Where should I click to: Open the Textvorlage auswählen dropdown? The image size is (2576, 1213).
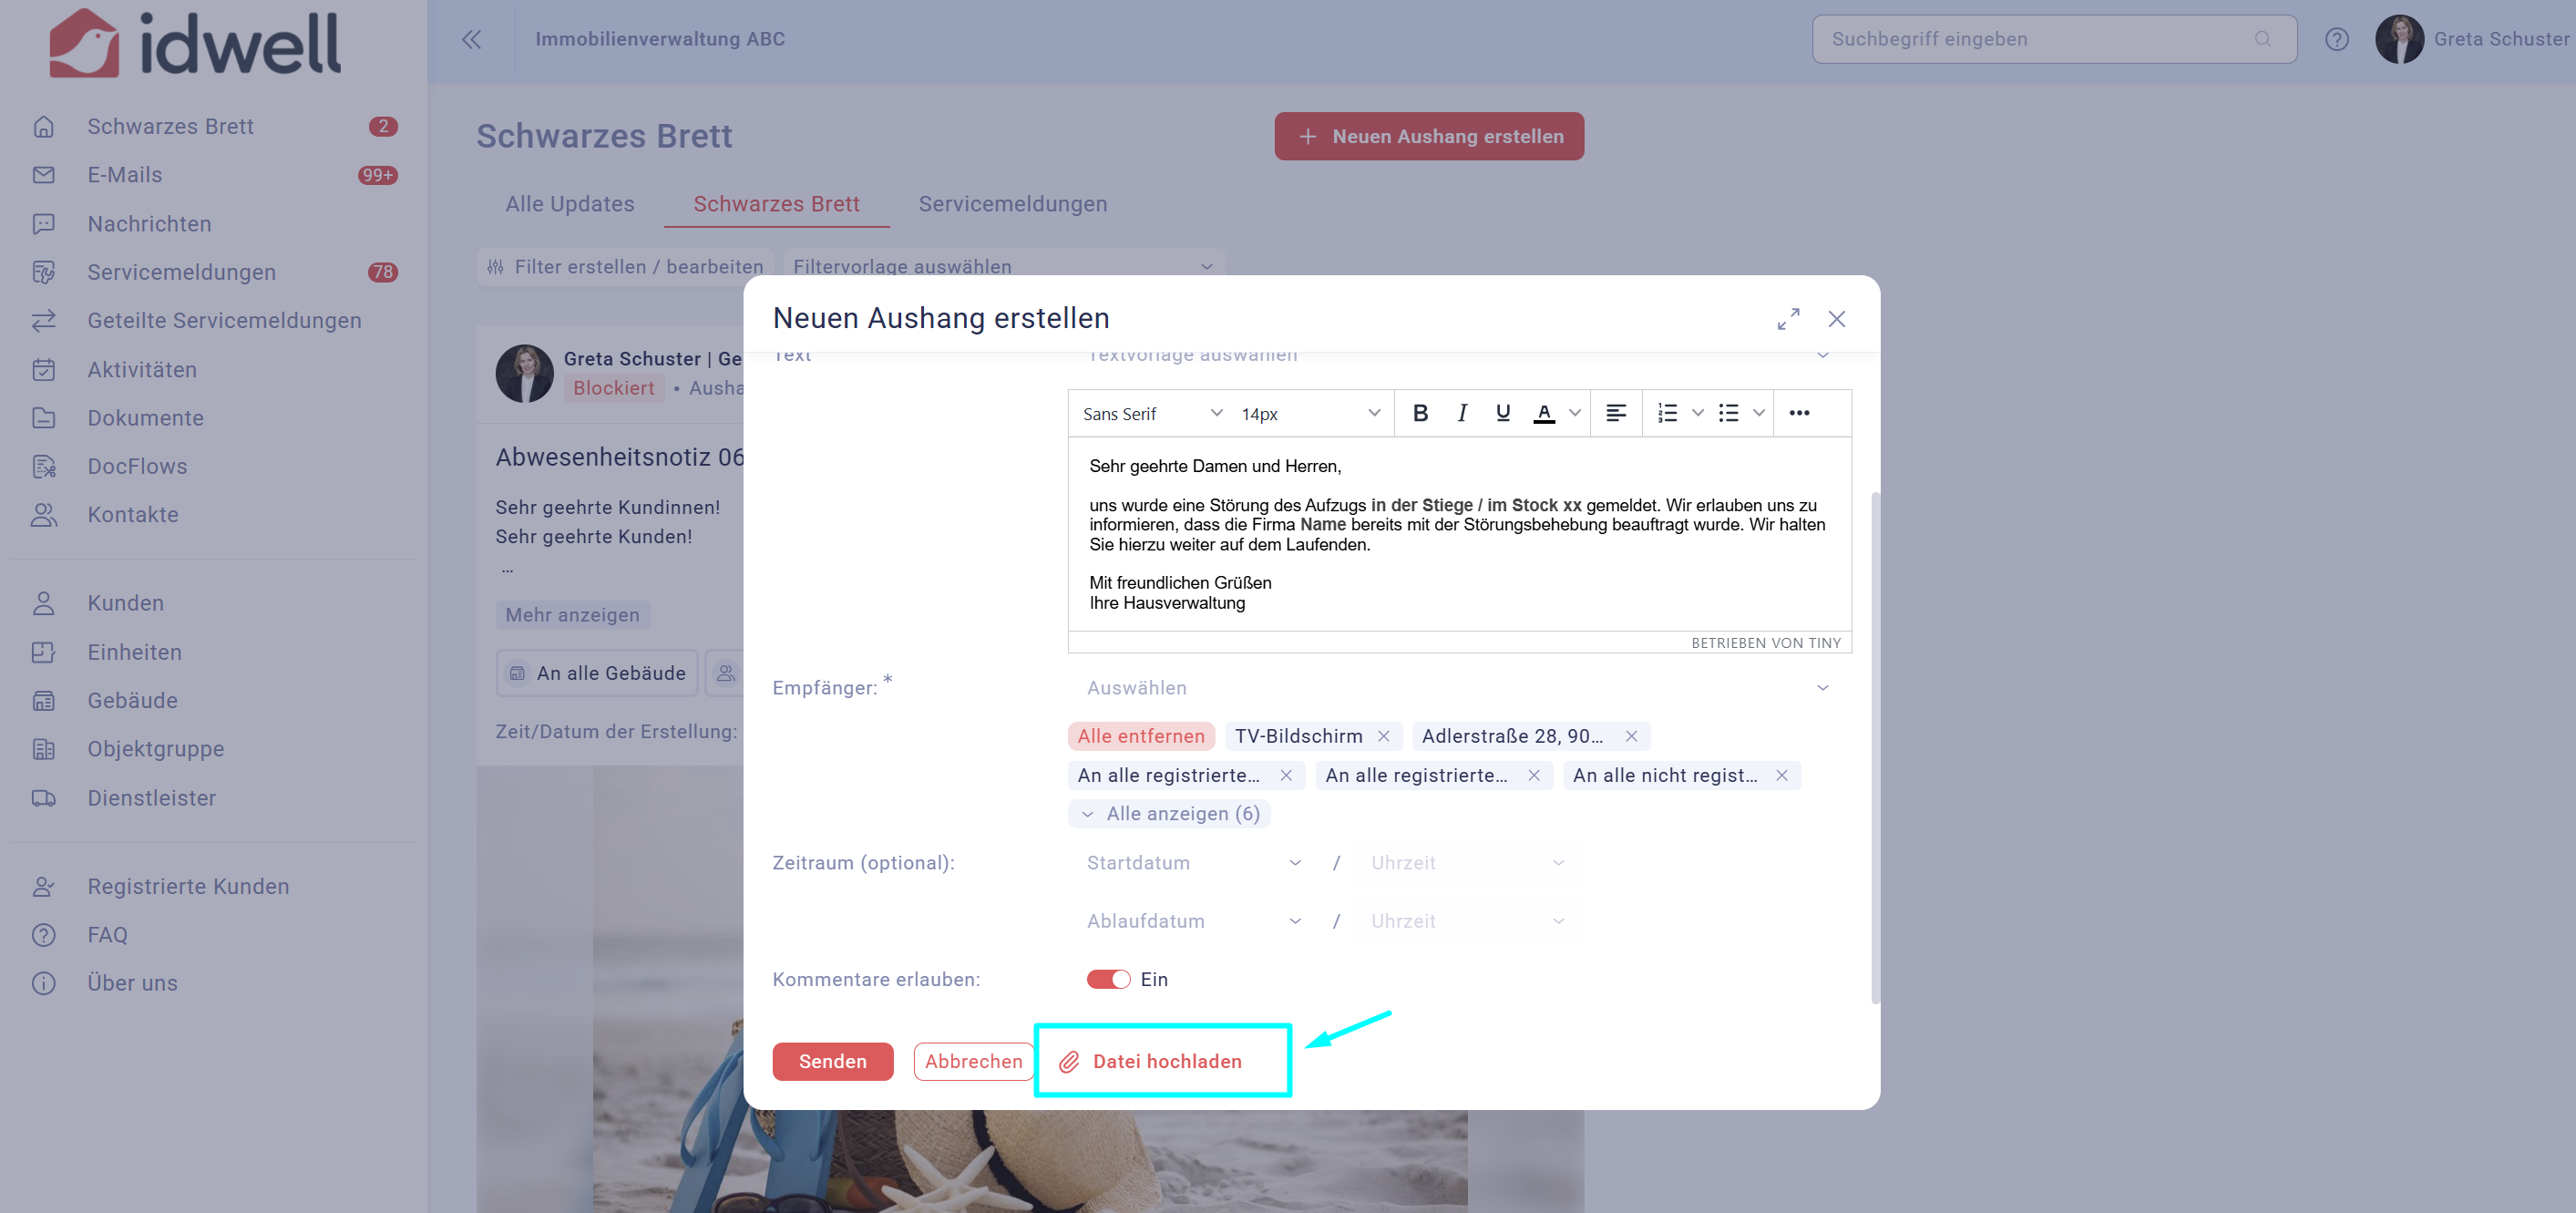pyautogui.click(x=1460, y=355)
